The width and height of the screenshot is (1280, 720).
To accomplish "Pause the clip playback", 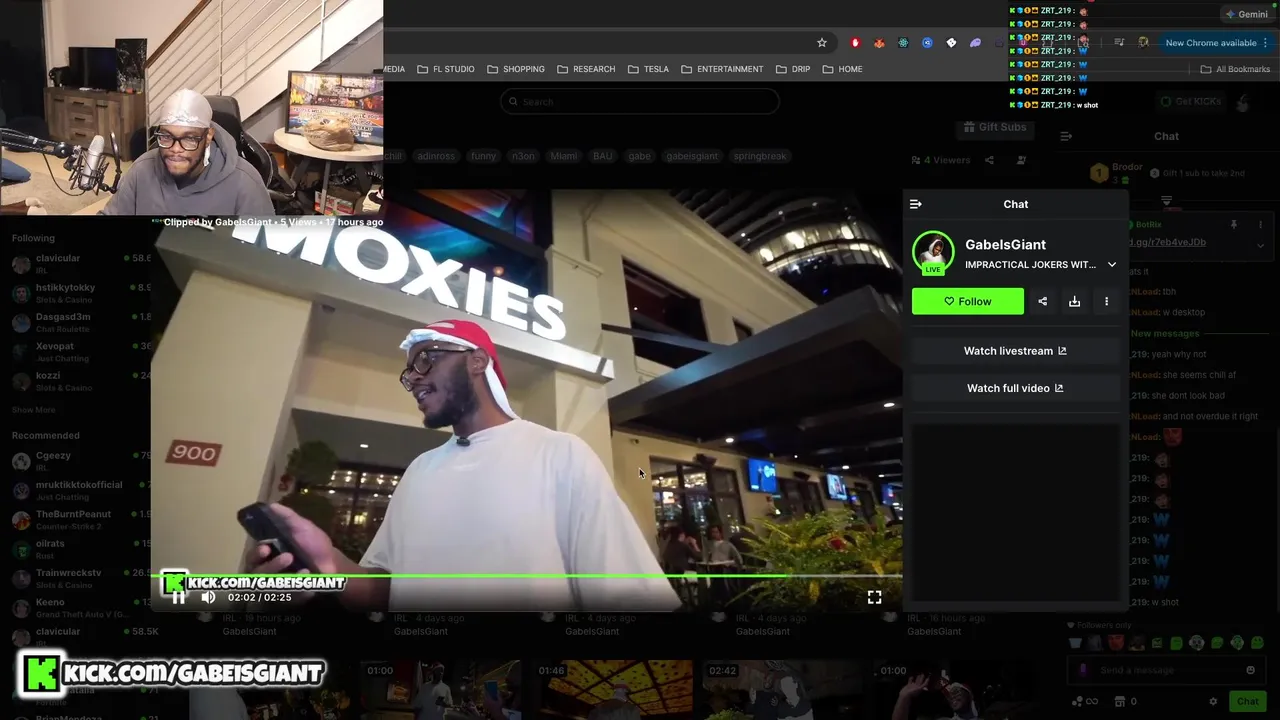I will (178, 597).
